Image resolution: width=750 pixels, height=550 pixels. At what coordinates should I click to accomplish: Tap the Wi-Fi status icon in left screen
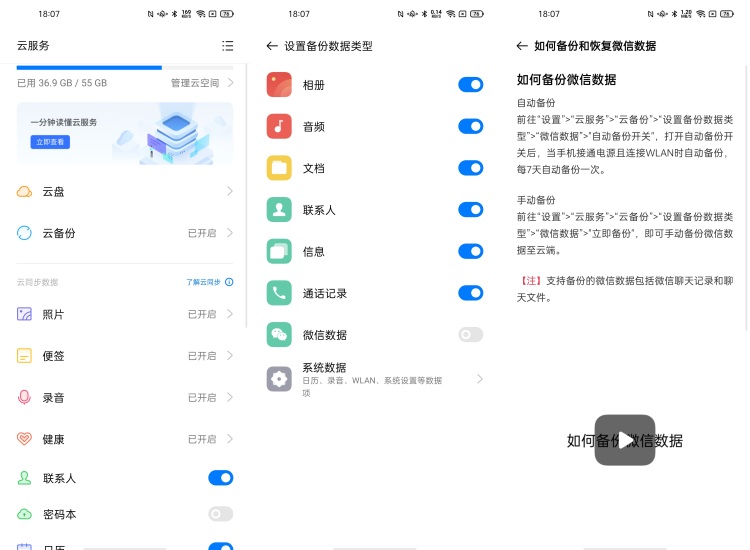tap(201, 14)
